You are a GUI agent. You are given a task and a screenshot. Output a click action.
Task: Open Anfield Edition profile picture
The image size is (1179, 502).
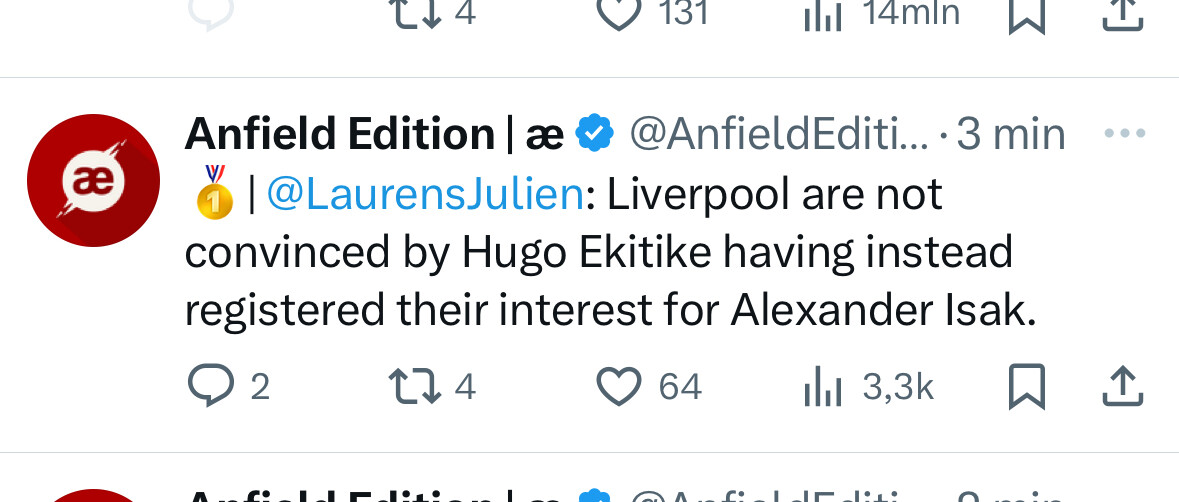[92, 181]
